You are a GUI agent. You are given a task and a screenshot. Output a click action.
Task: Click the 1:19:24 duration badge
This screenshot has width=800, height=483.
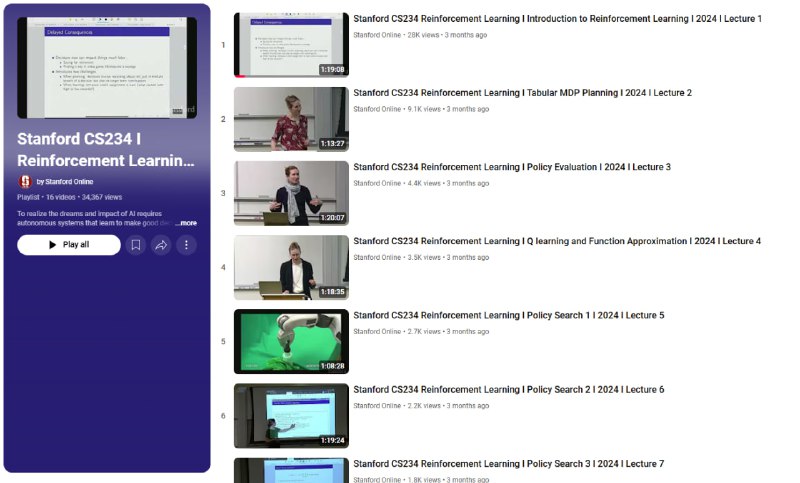point(332,440)
